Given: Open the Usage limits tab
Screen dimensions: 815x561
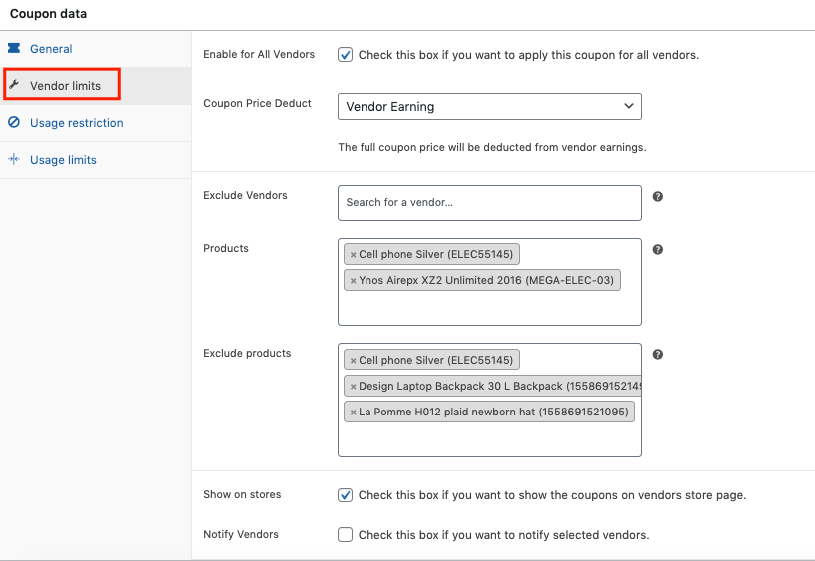Looking at the screenshot, I should 63,160.
